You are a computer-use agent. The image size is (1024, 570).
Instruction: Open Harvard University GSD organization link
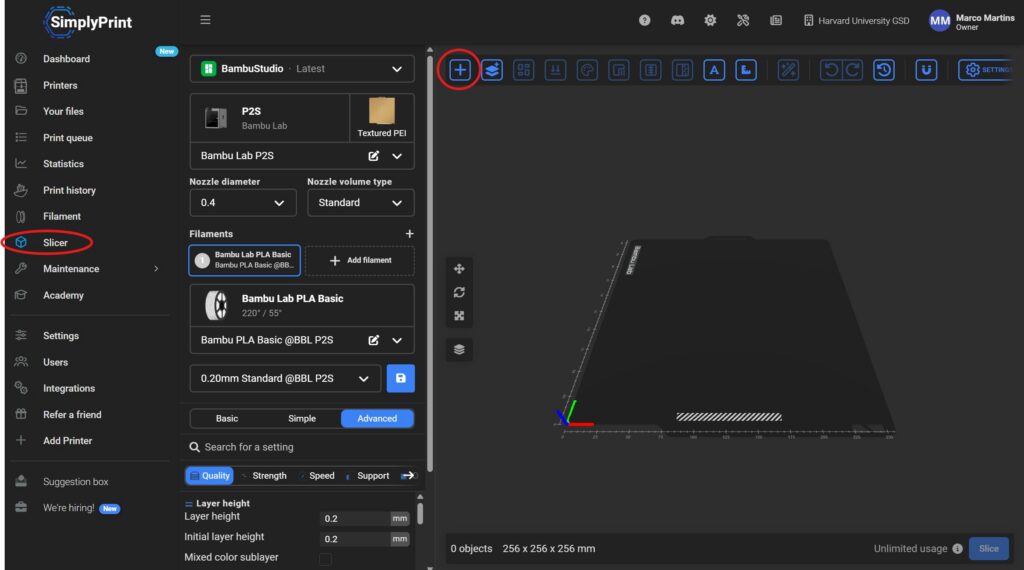point(856,21)
